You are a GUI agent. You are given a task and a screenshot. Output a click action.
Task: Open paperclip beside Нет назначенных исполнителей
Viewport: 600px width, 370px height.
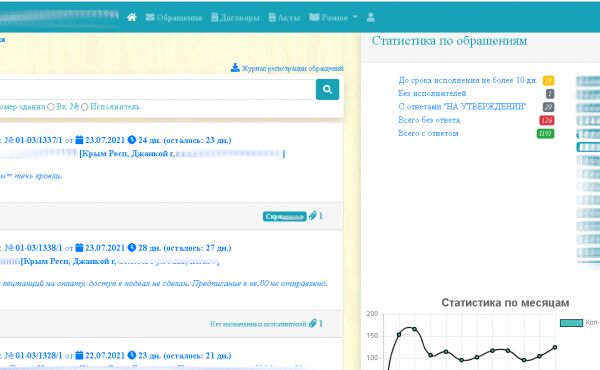pyautogui.click(x=313, y=323)
